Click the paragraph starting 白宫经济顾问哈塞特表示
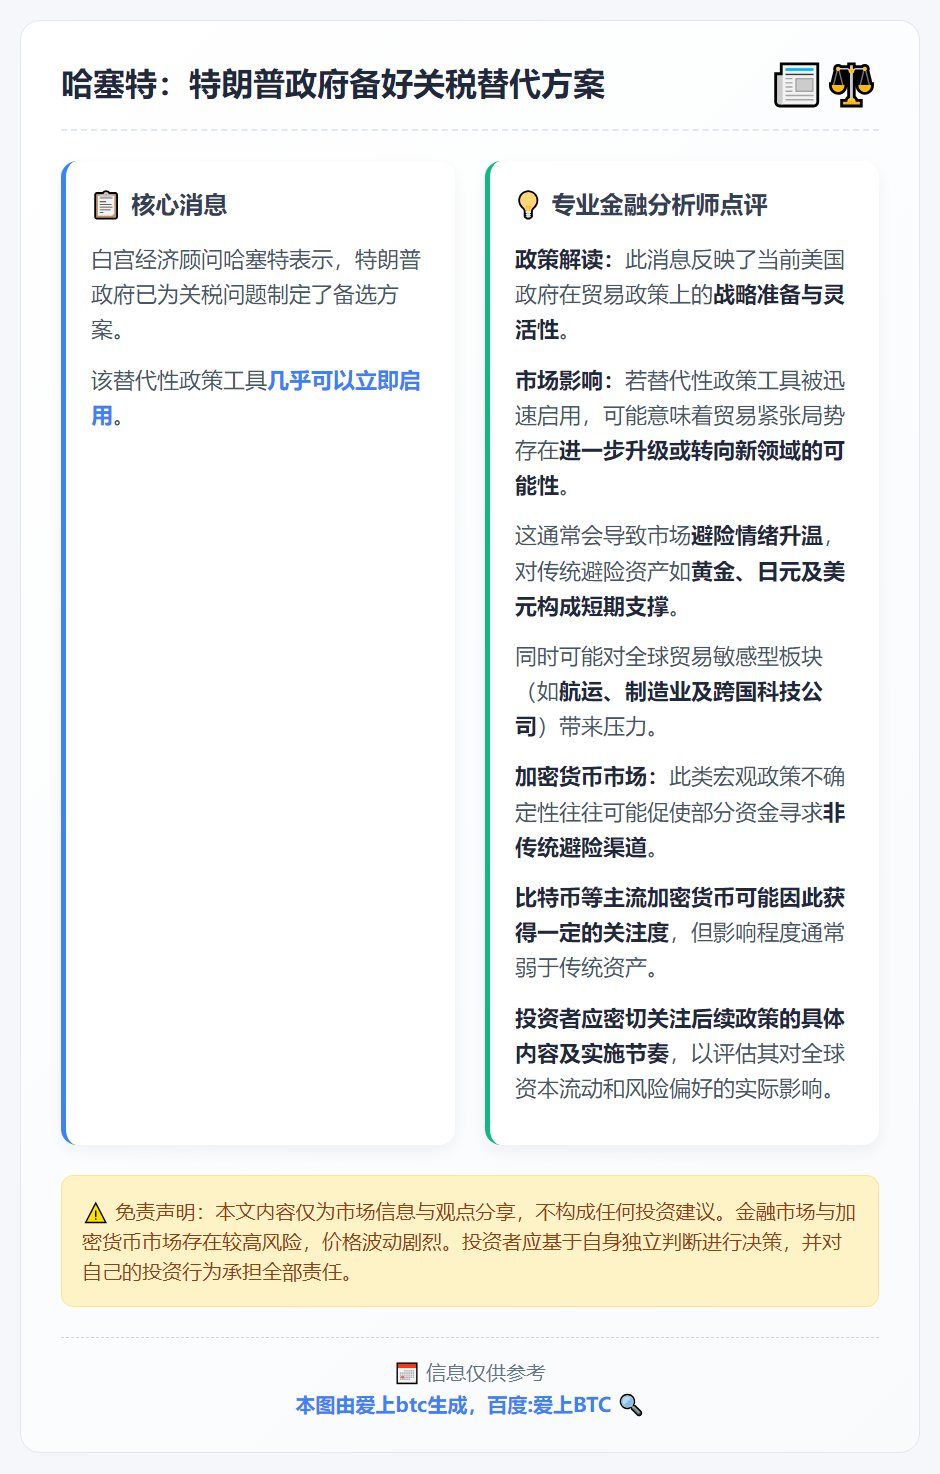 [256, 295]
